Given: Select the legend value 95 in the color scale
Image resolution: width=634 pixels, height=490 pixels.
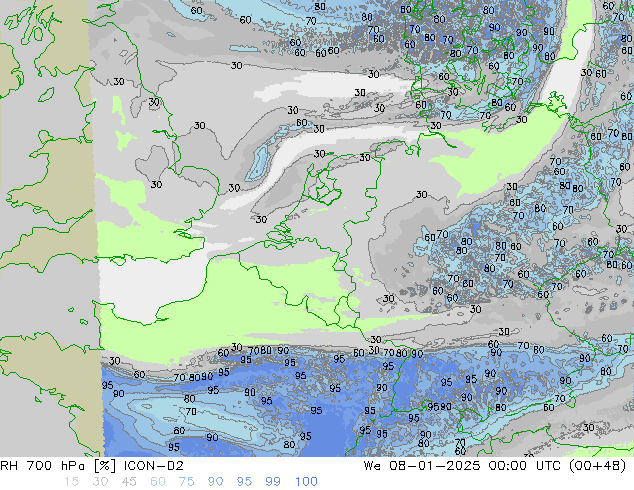Looking at the screenshot, I should click(244, 482).
